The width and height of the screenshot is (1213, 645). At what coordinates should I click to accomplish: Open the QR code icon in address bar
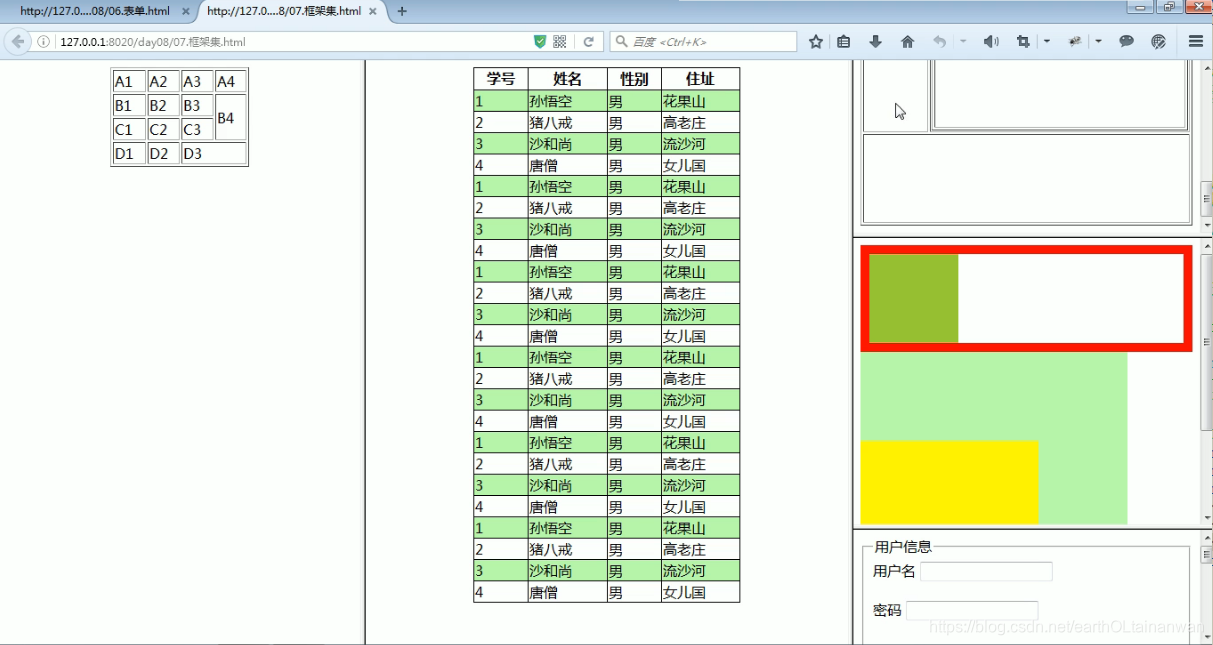click(560, 41)
